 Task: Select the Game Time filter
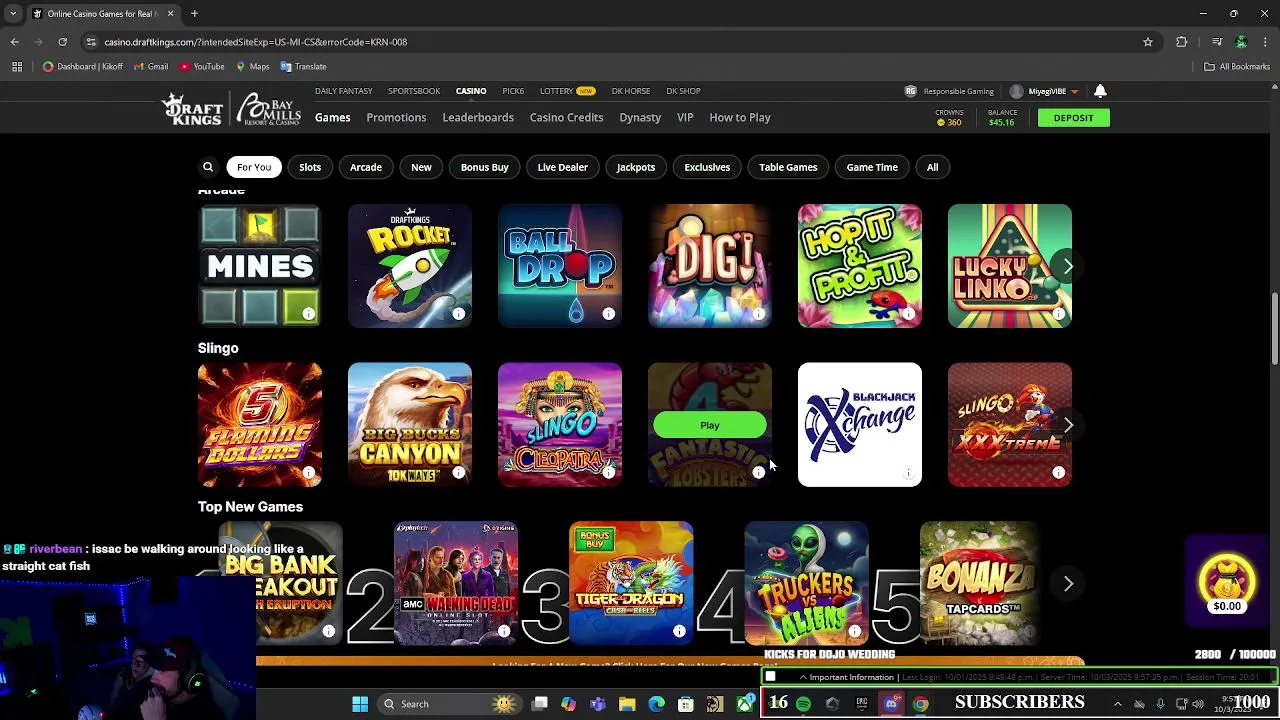tap(872, 167)
